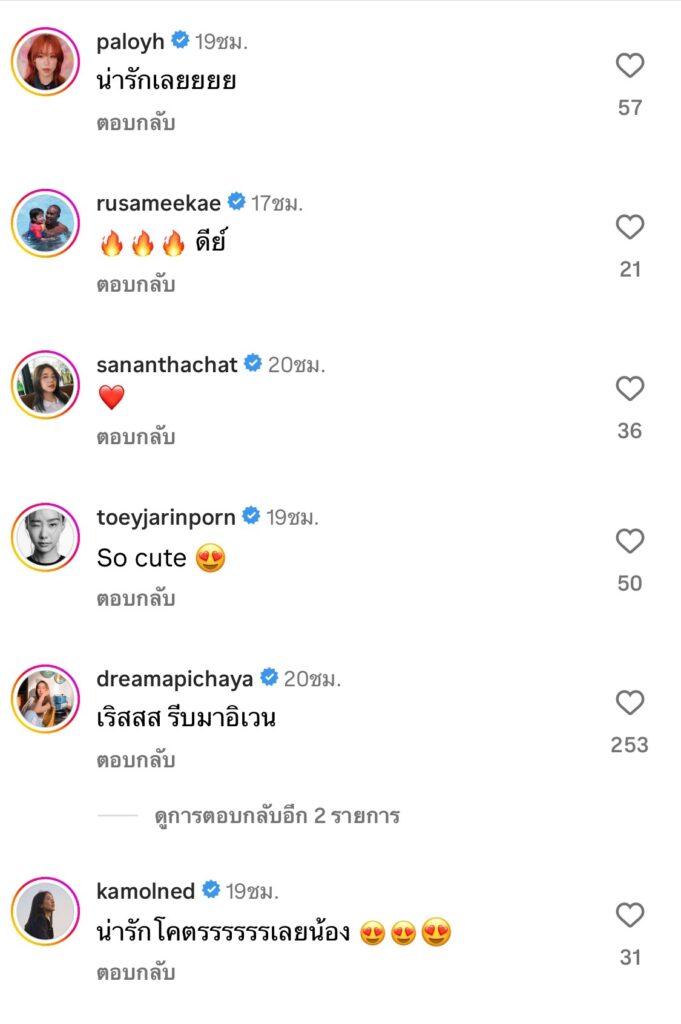
Task: Open rusameekae's profile picture
Action: [x=45, y=223]
